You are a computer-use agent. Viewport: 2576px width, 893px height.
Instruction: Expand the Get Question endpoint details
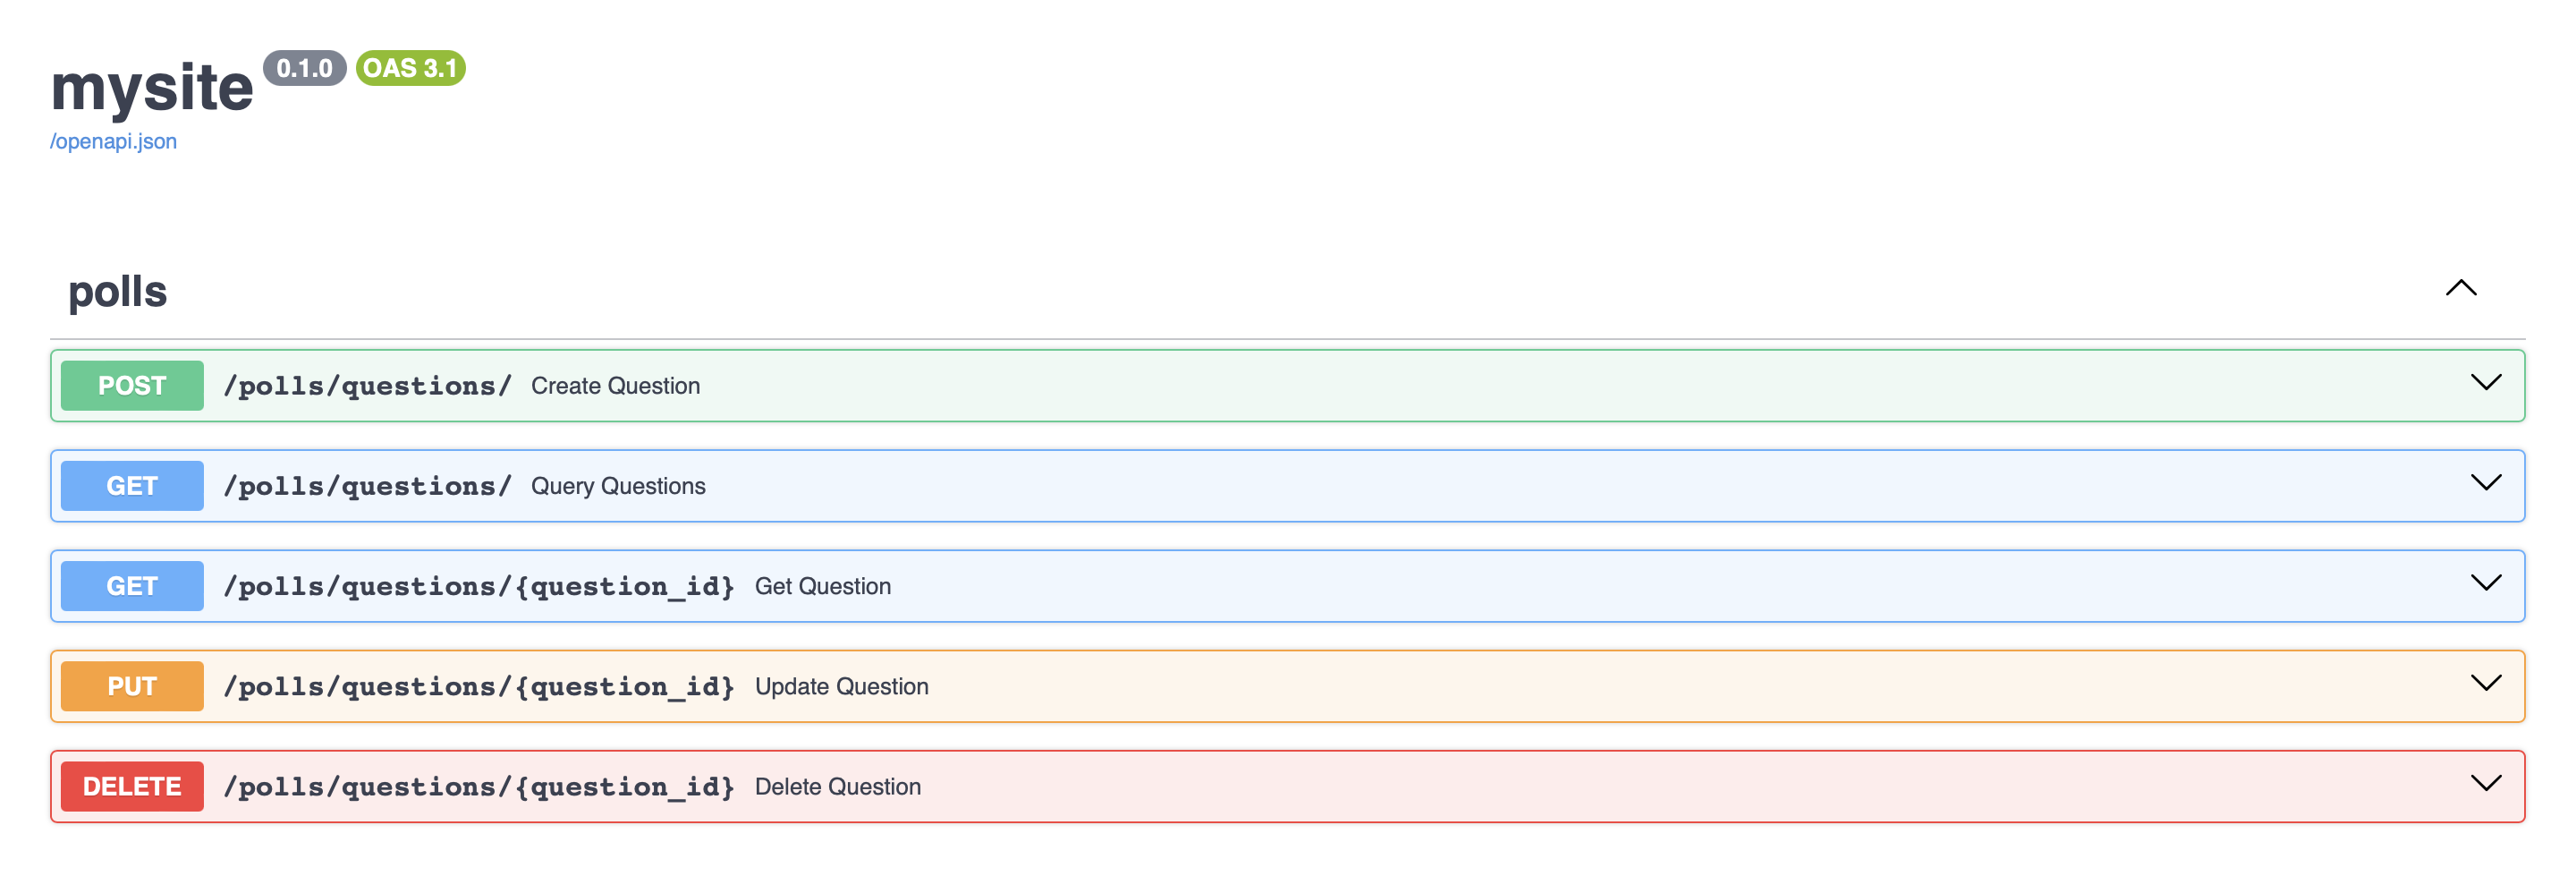pyautogui.click(x=2487, y=585)
